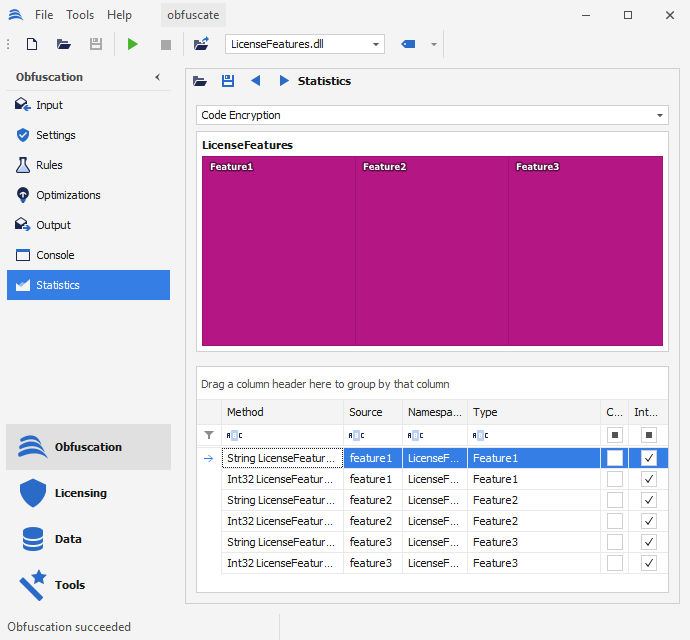
Task: Click the green Run obfuscation play icon
Action: (x=133, y=44)
